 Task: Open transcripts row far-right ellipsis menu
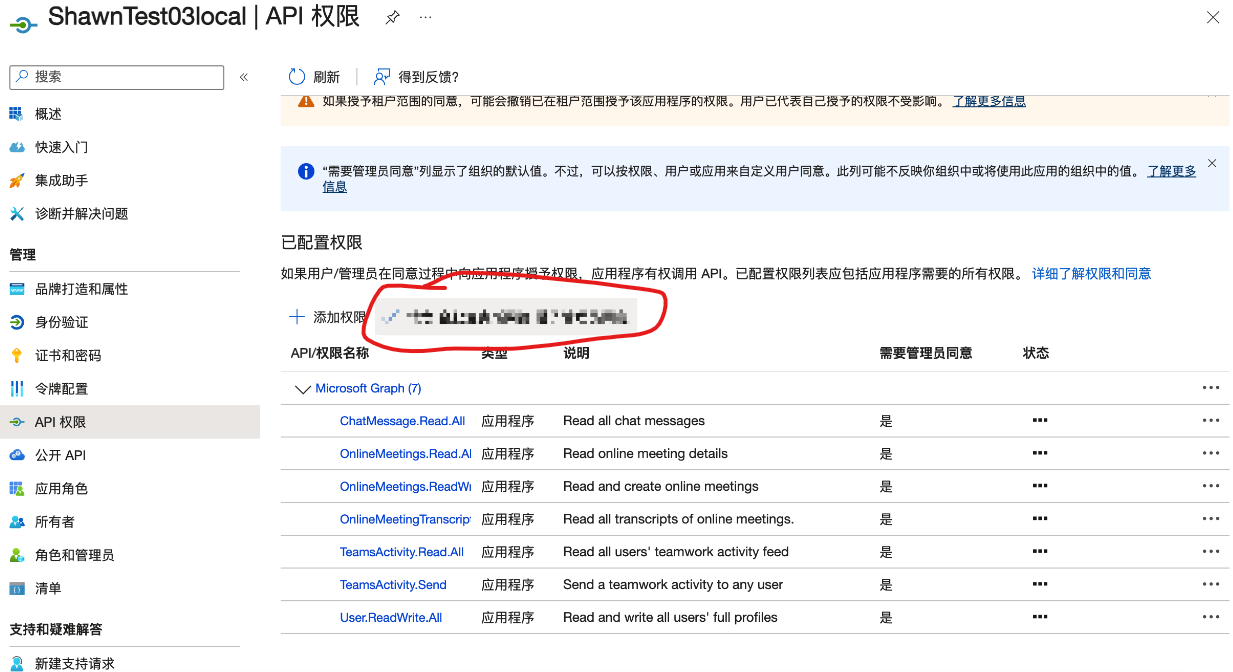1211,519
